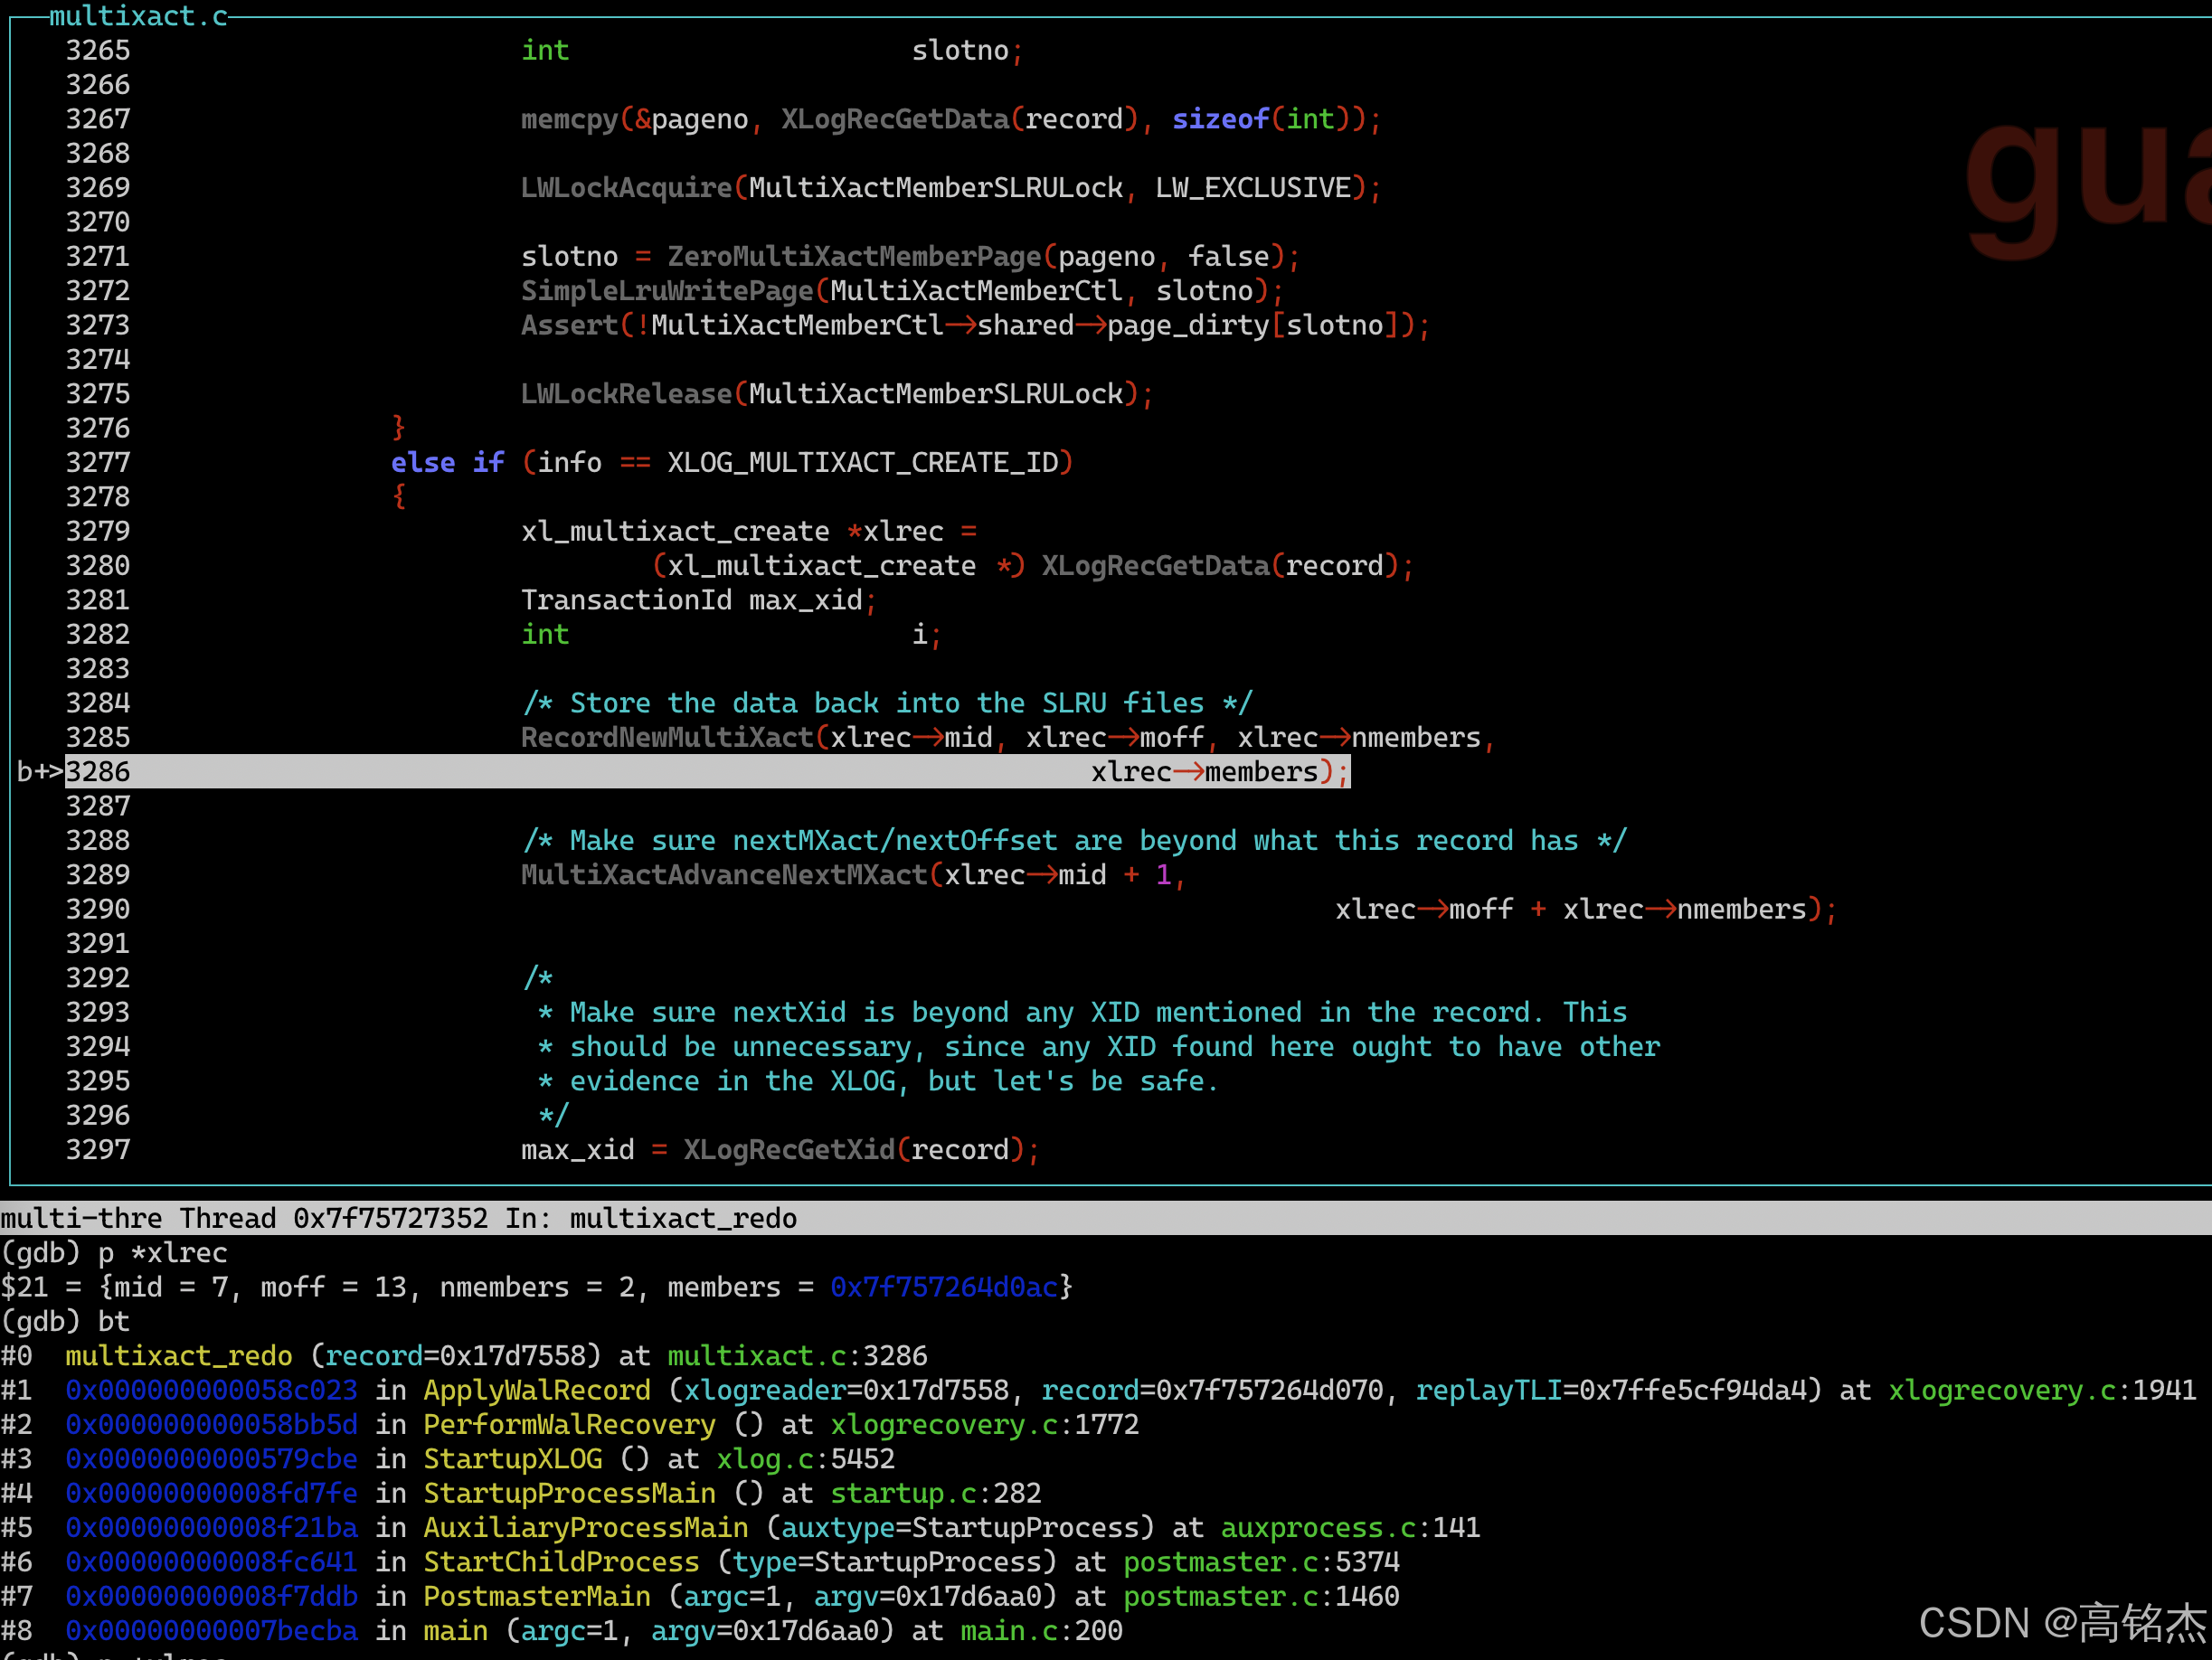Screen dimensions: 2212x1660
Task: Click the ApplyWalRecord frame name
Action: [537, 1391]
